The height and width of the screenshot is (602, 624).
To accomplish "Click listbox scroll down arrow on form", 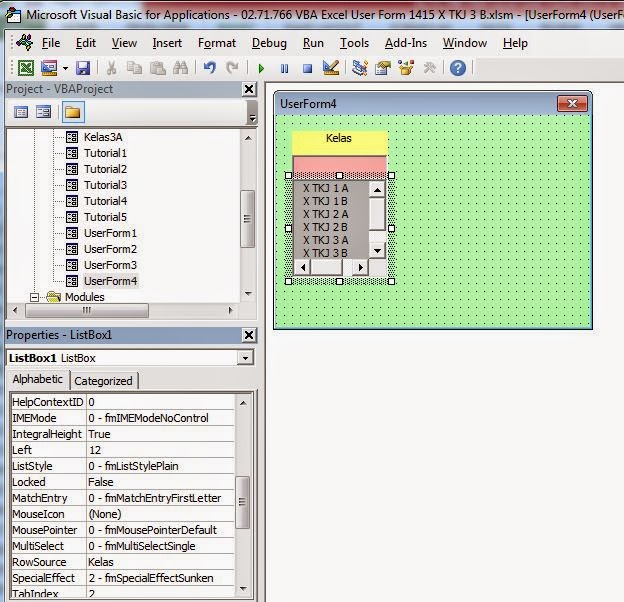I will [377, 251].
